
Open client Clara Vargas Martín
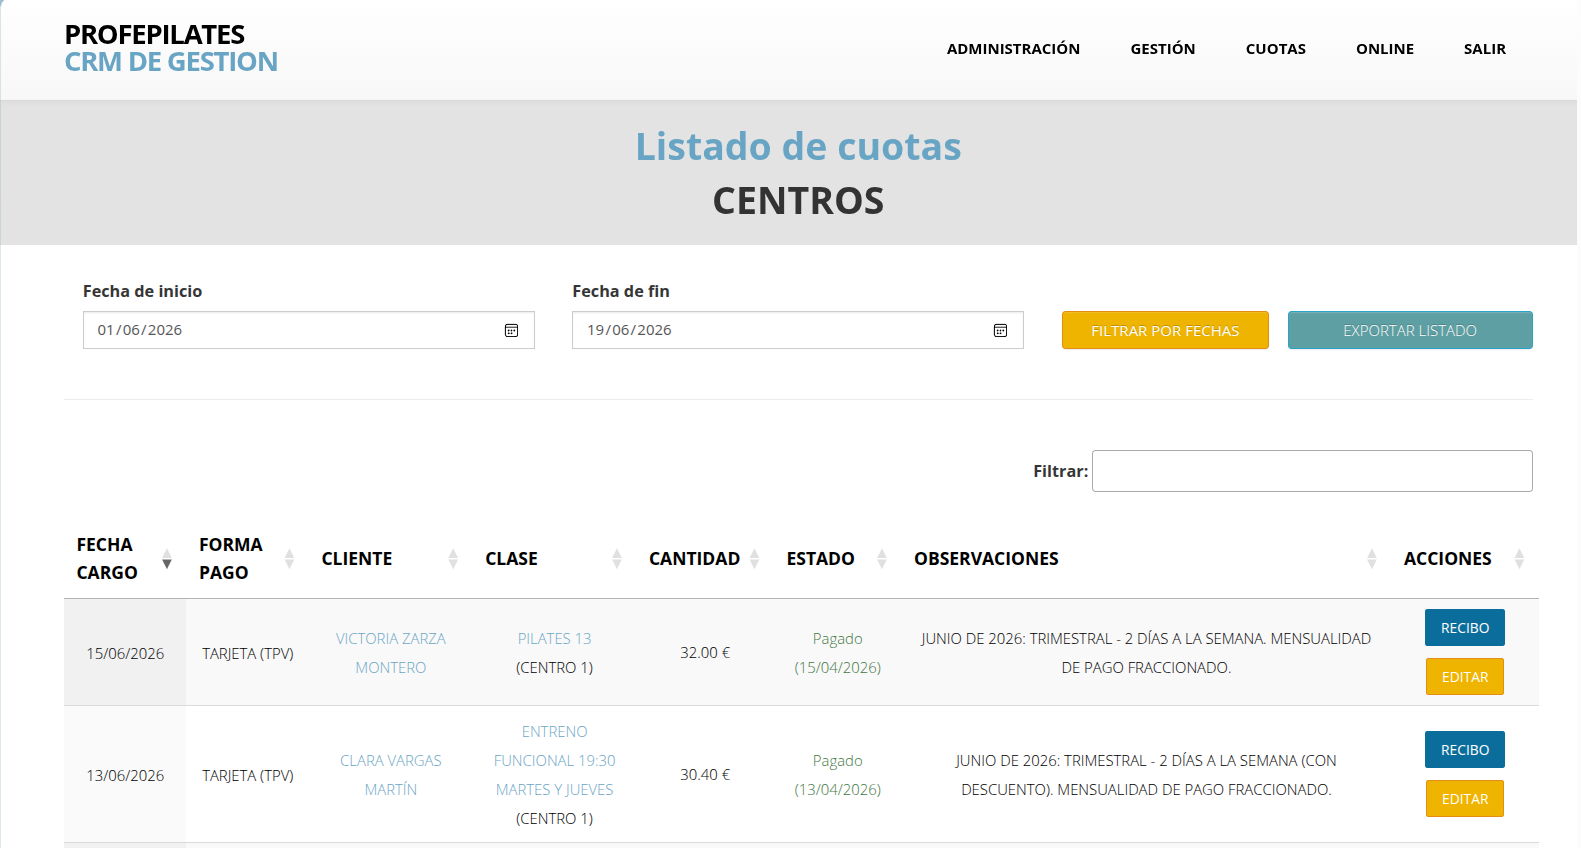tap(391, 775)
